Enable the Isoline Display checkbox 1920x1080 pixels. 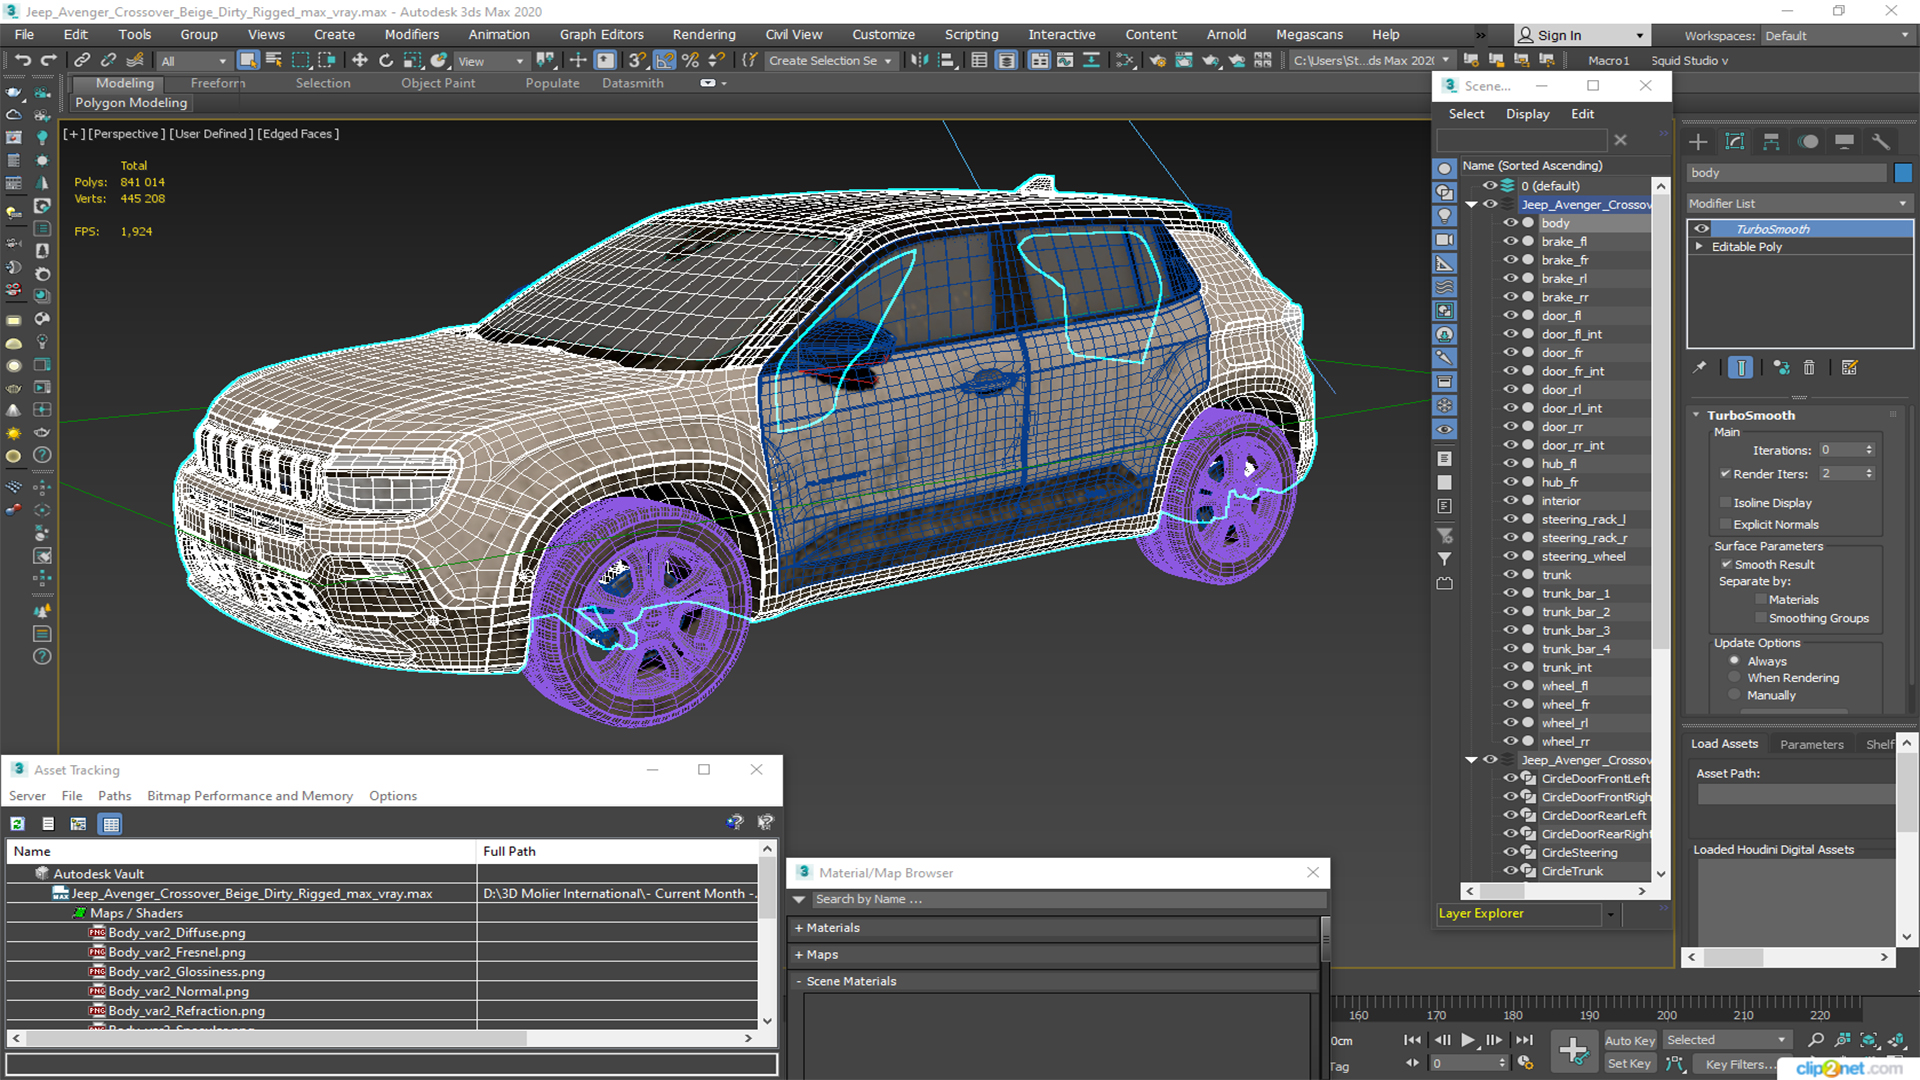pos(1725,503)
